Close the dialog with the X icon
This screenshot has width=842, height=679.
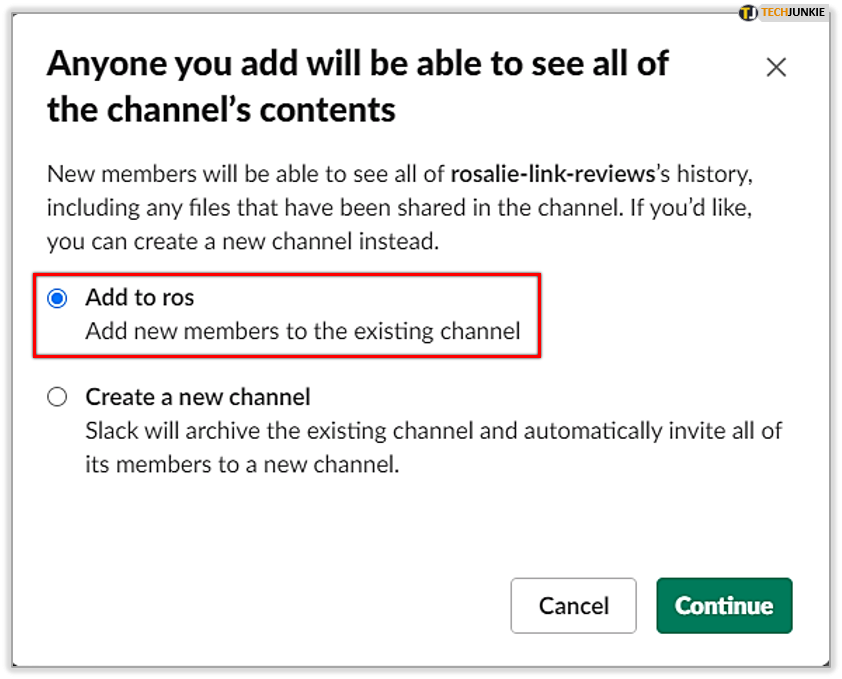tap(776, 68)
